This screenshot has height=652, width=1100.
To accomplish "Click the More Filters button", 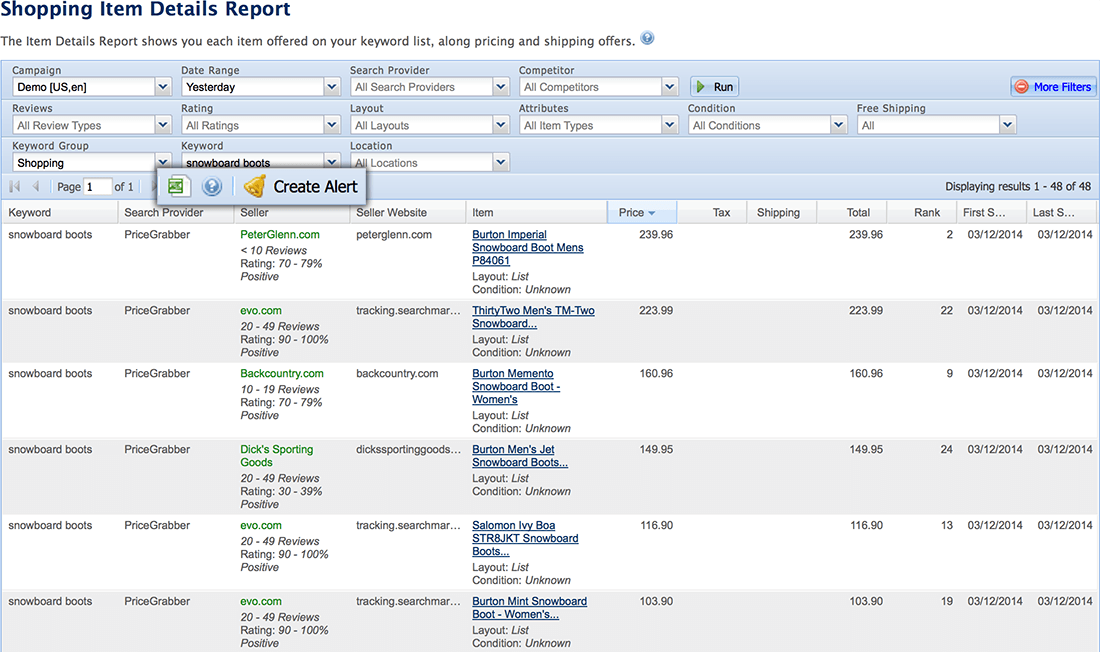I will 1053,87.
